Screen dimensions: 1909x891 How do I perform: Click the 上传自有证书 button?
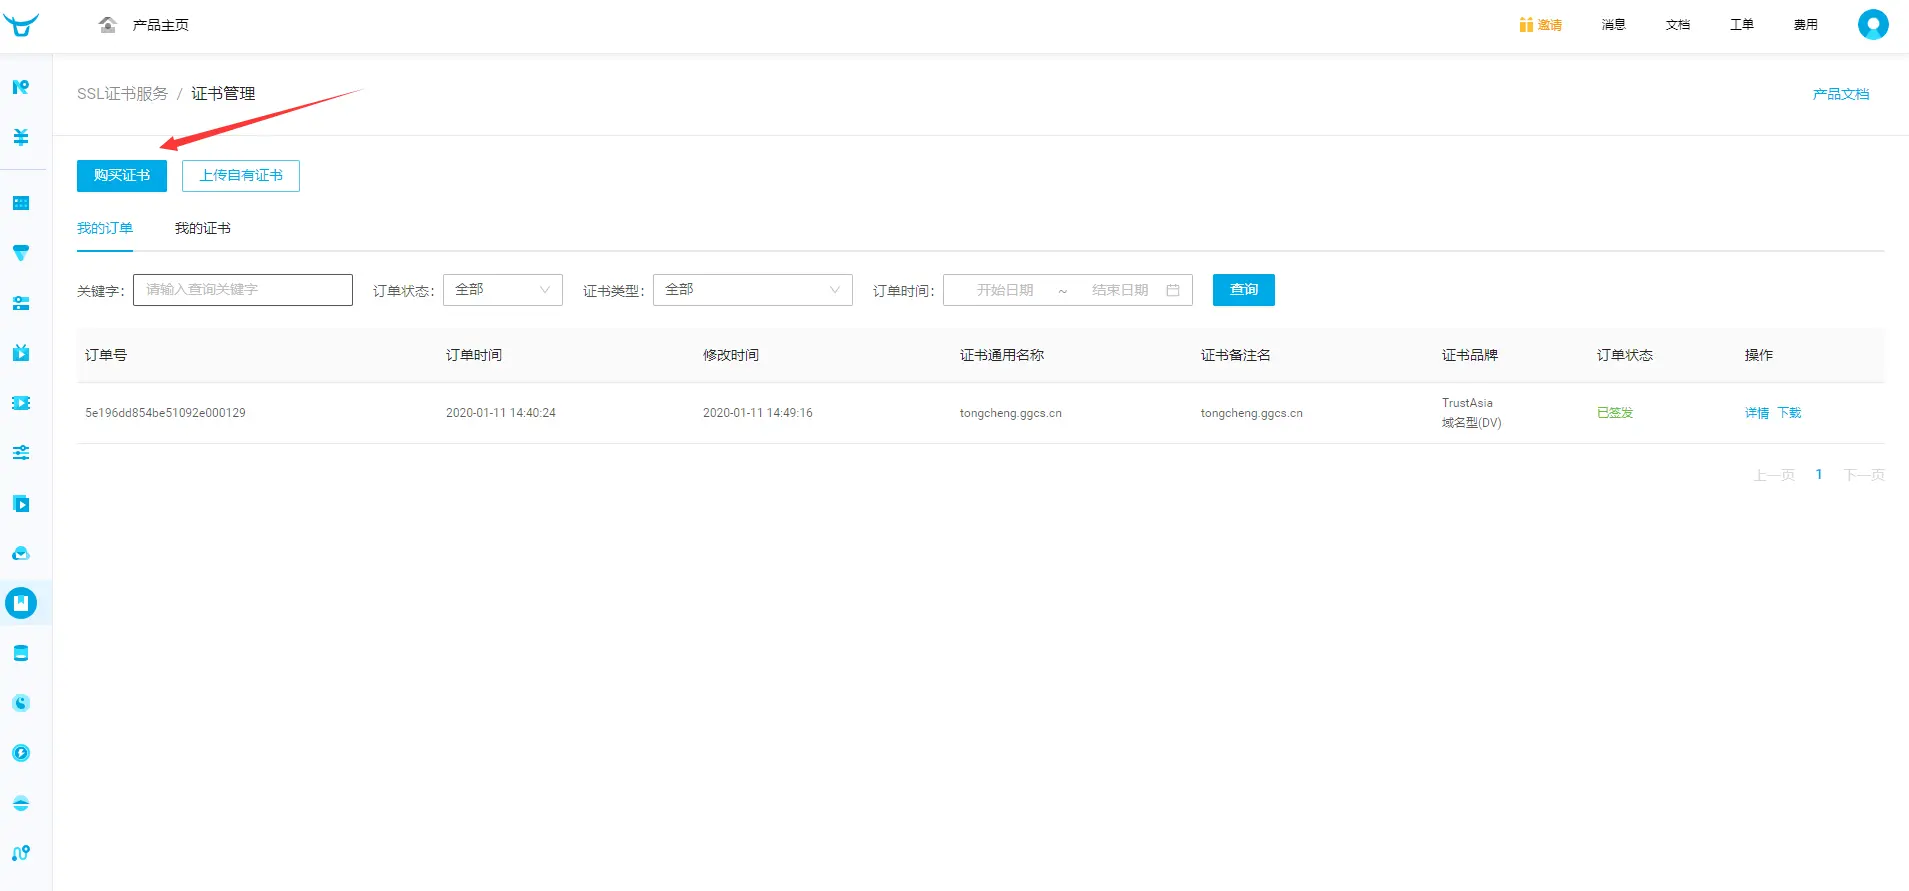241,176
